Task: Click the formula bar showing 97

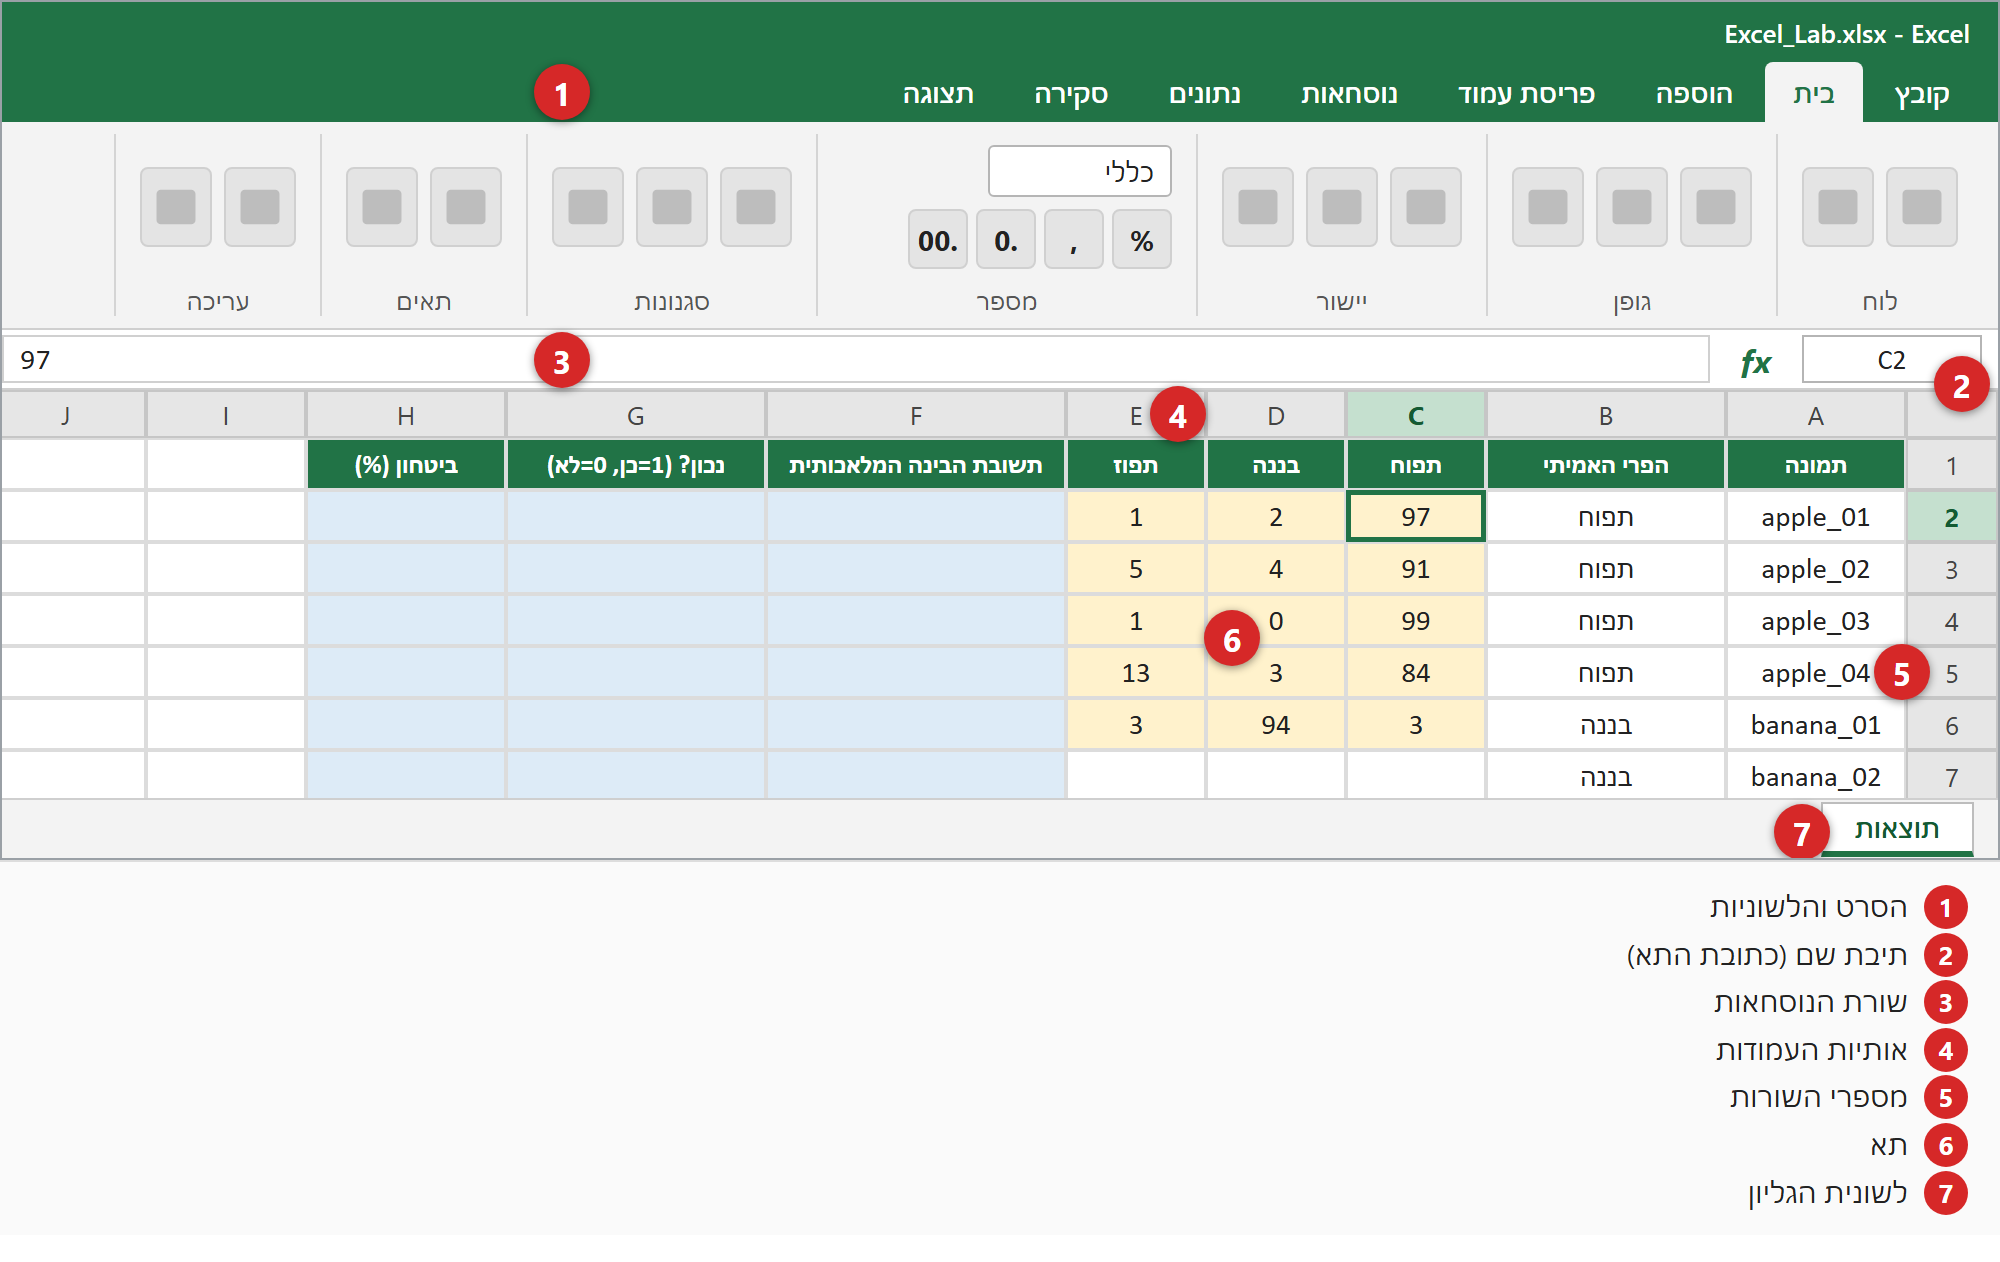Action: click(x=856, y=360)
